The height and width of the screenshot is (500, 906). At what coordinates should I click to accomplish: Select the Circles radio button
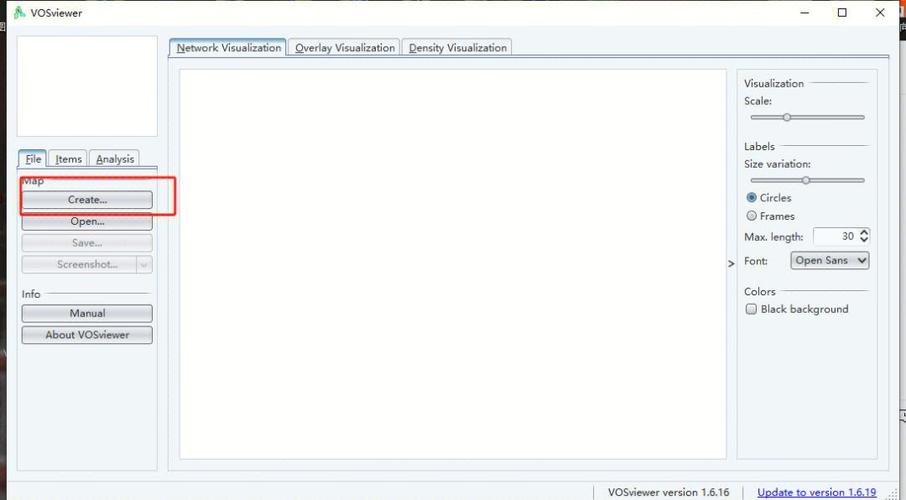coord(751,198)
